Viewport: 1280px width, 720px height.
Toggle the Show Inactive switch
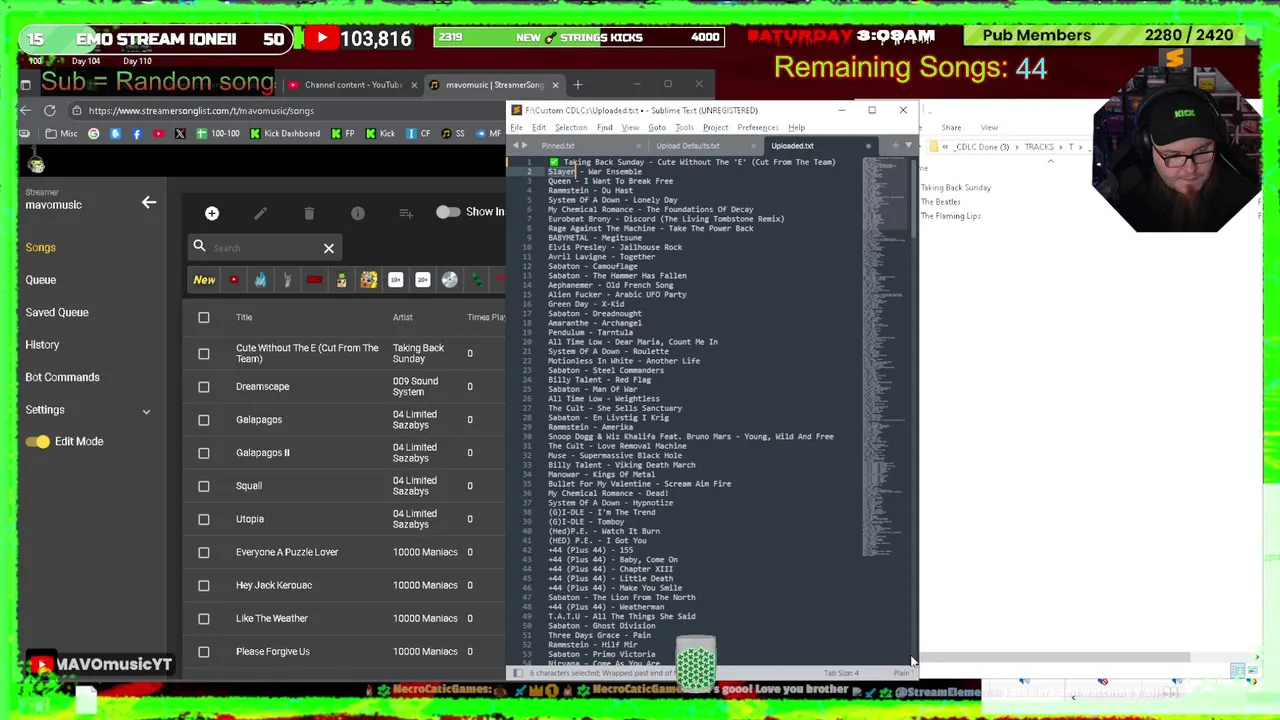click(447, 212)
